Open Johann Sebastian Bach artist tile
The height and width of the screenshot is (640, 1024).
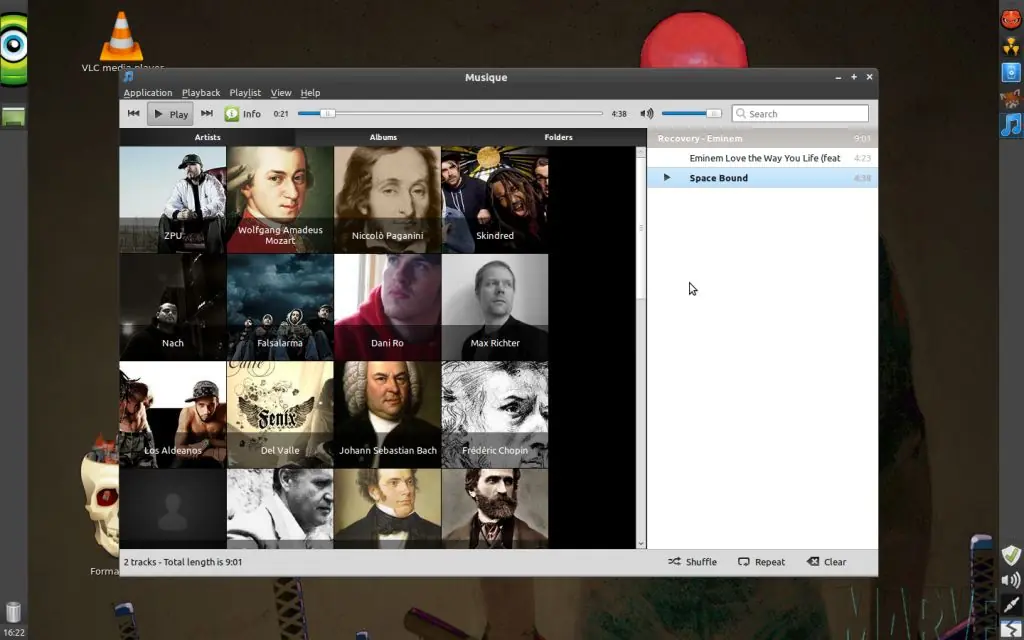click(387, 415)
